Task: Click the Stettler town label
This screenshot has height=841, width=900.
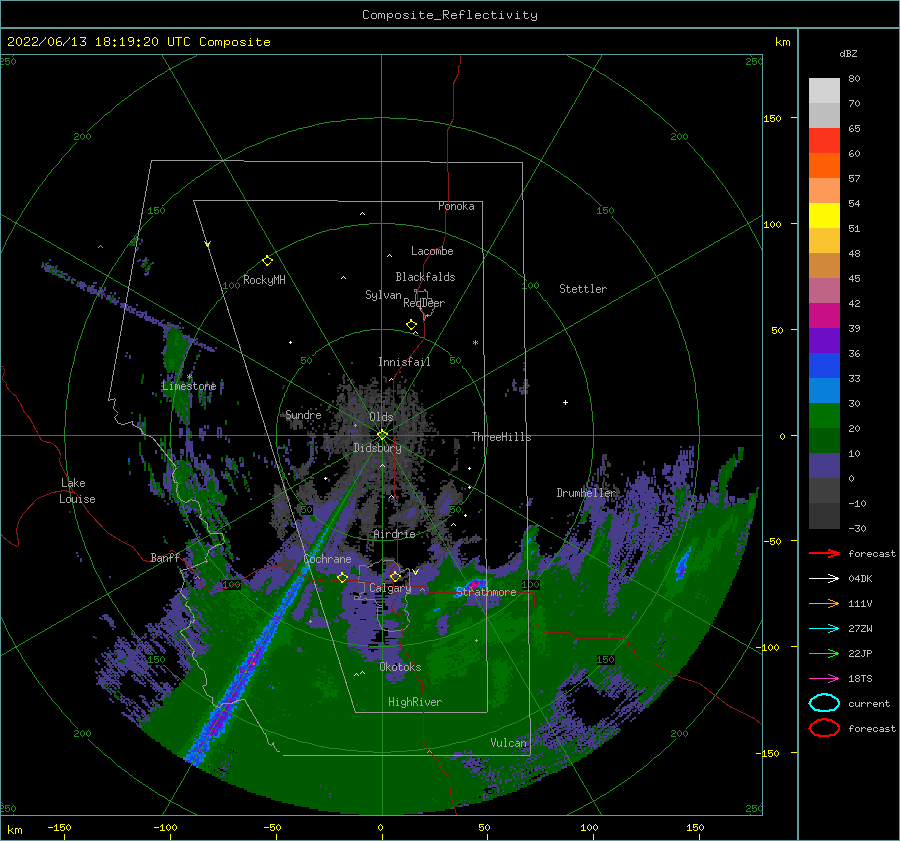Action: (x=583, y=289)
